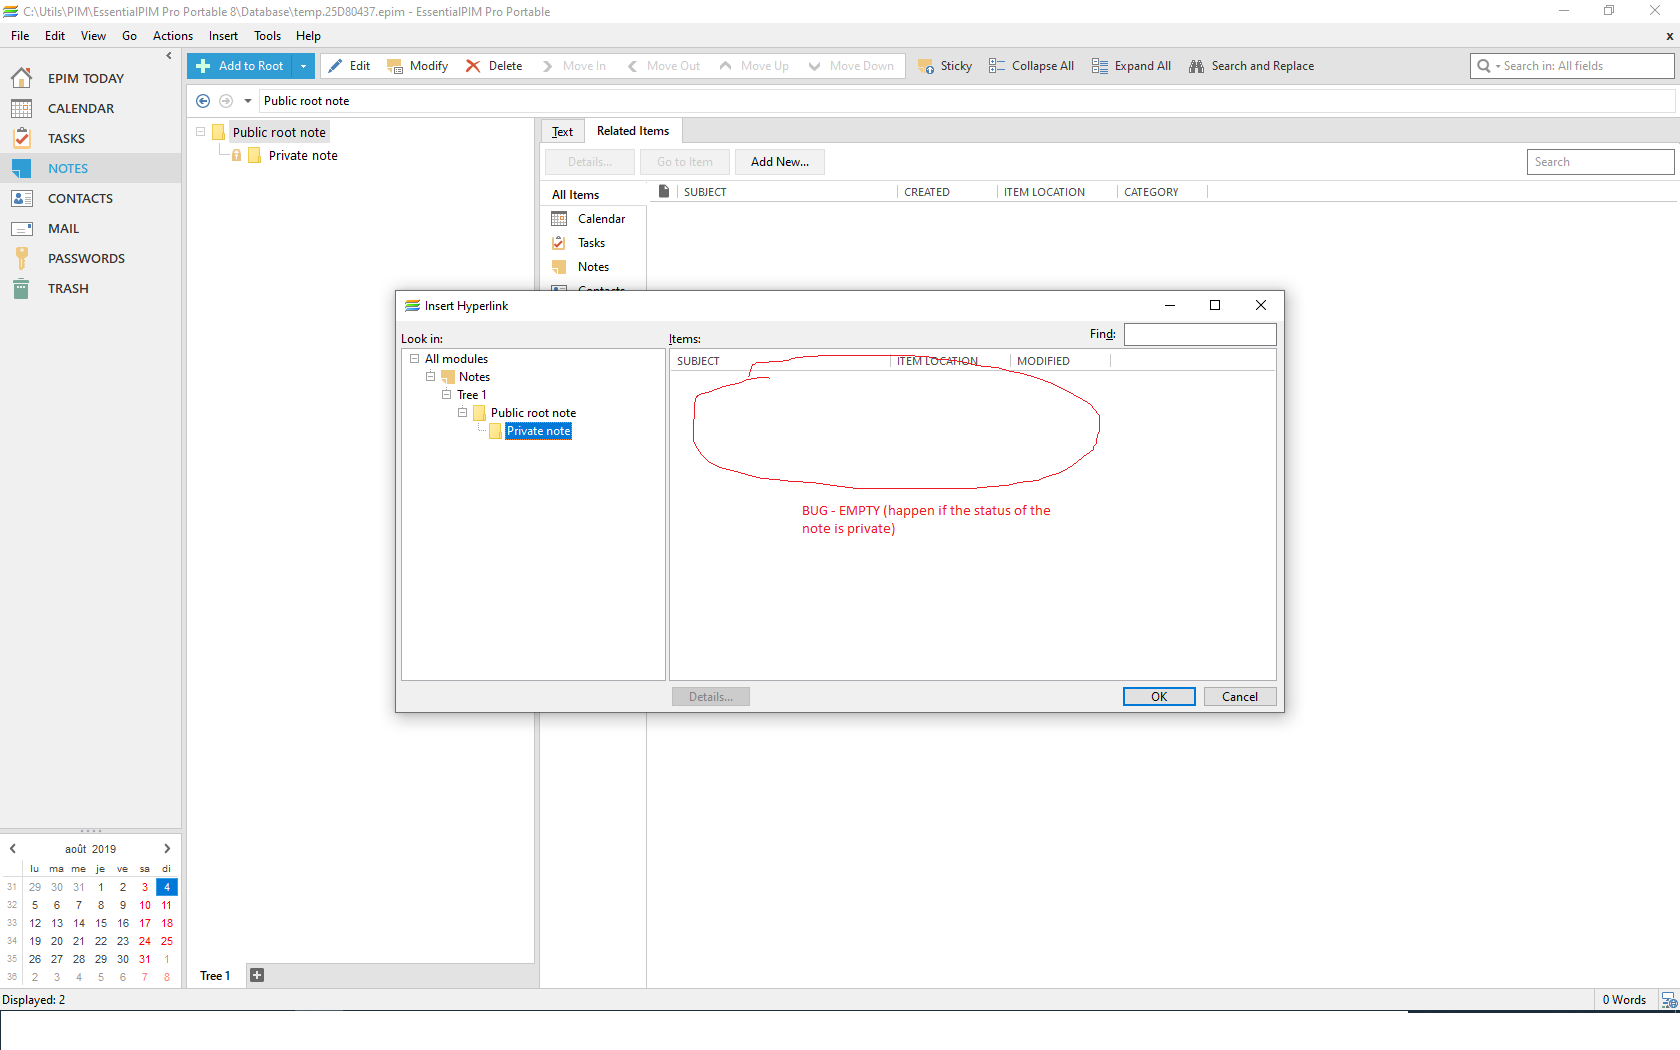
Task: Select Notes in related items list
Action: point(593,267)
